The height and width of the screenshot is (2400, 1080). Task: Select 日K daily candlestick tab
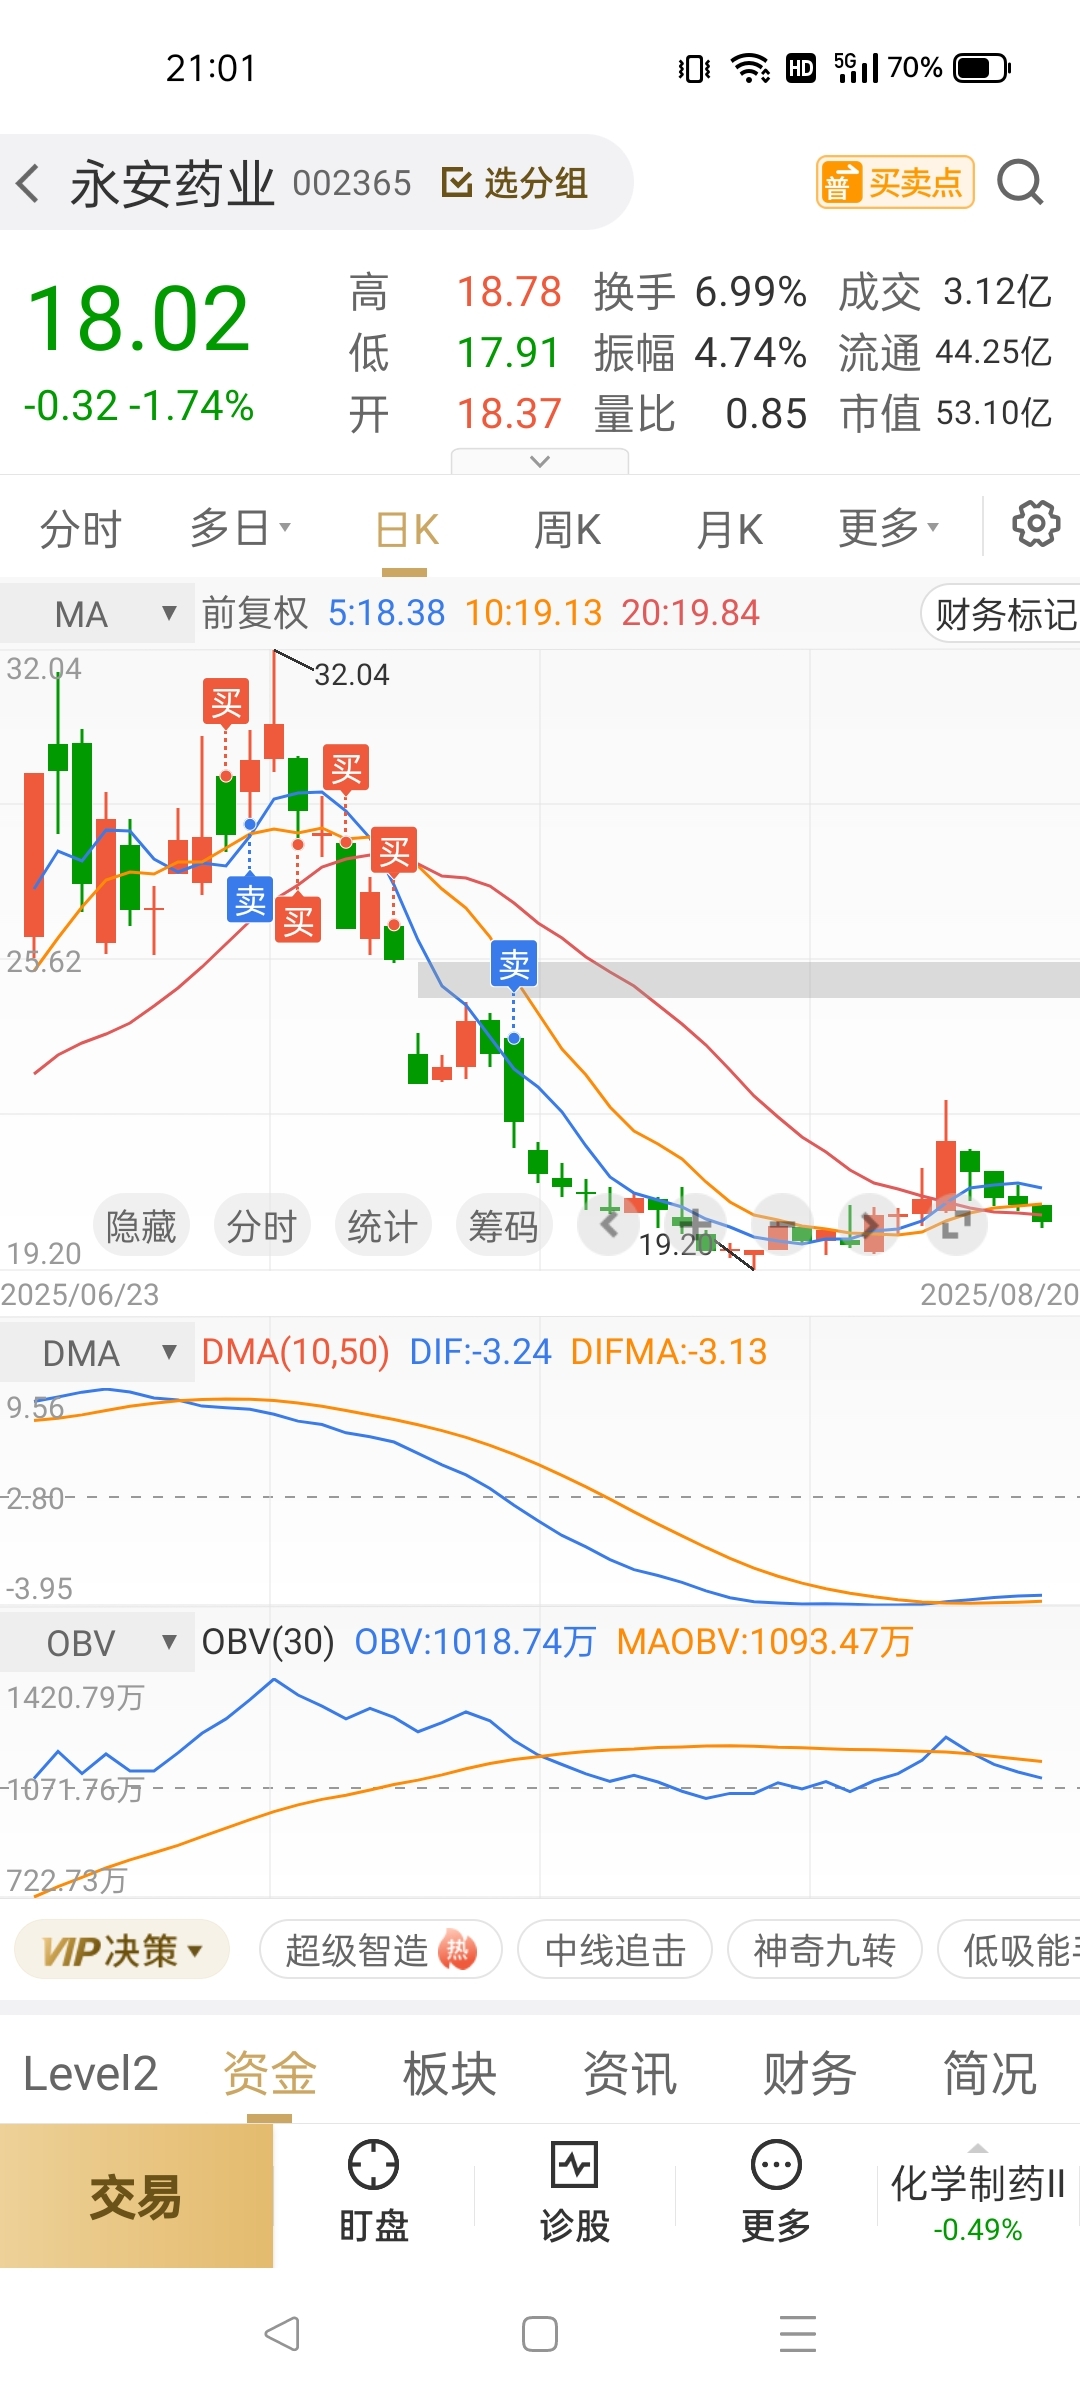tap(406, 529)
